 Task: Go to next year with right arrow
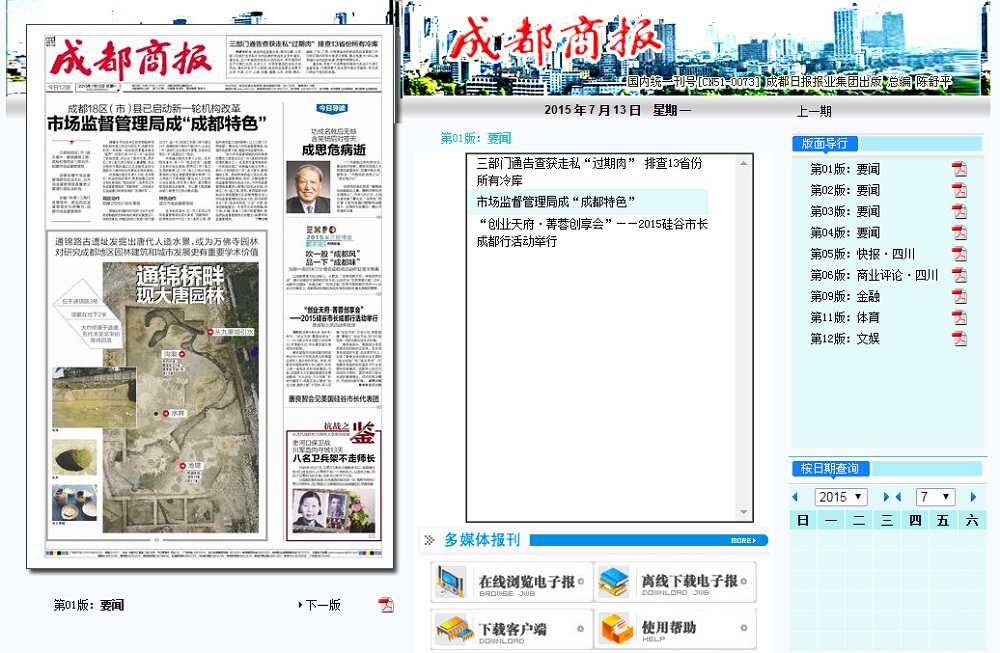click(x=886, y=497)
